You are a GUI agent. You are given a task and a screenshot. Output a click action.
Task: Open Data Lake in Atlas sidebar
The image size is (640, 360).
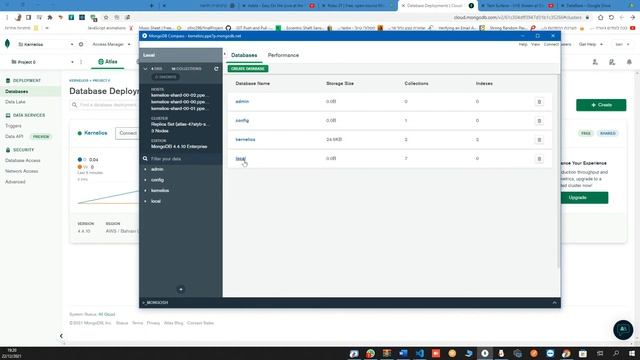click(x=15, y=102)
